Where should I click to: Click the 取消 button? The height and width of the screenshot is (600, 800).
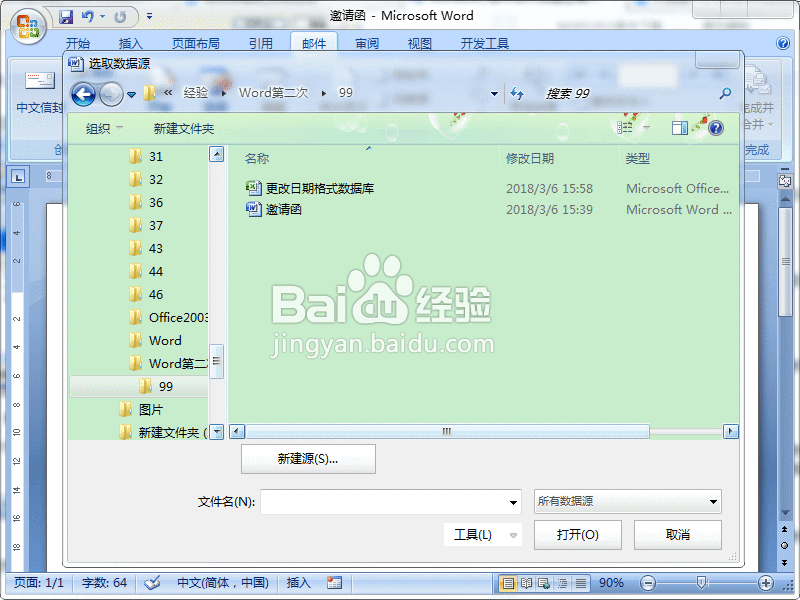click(678, 535)
